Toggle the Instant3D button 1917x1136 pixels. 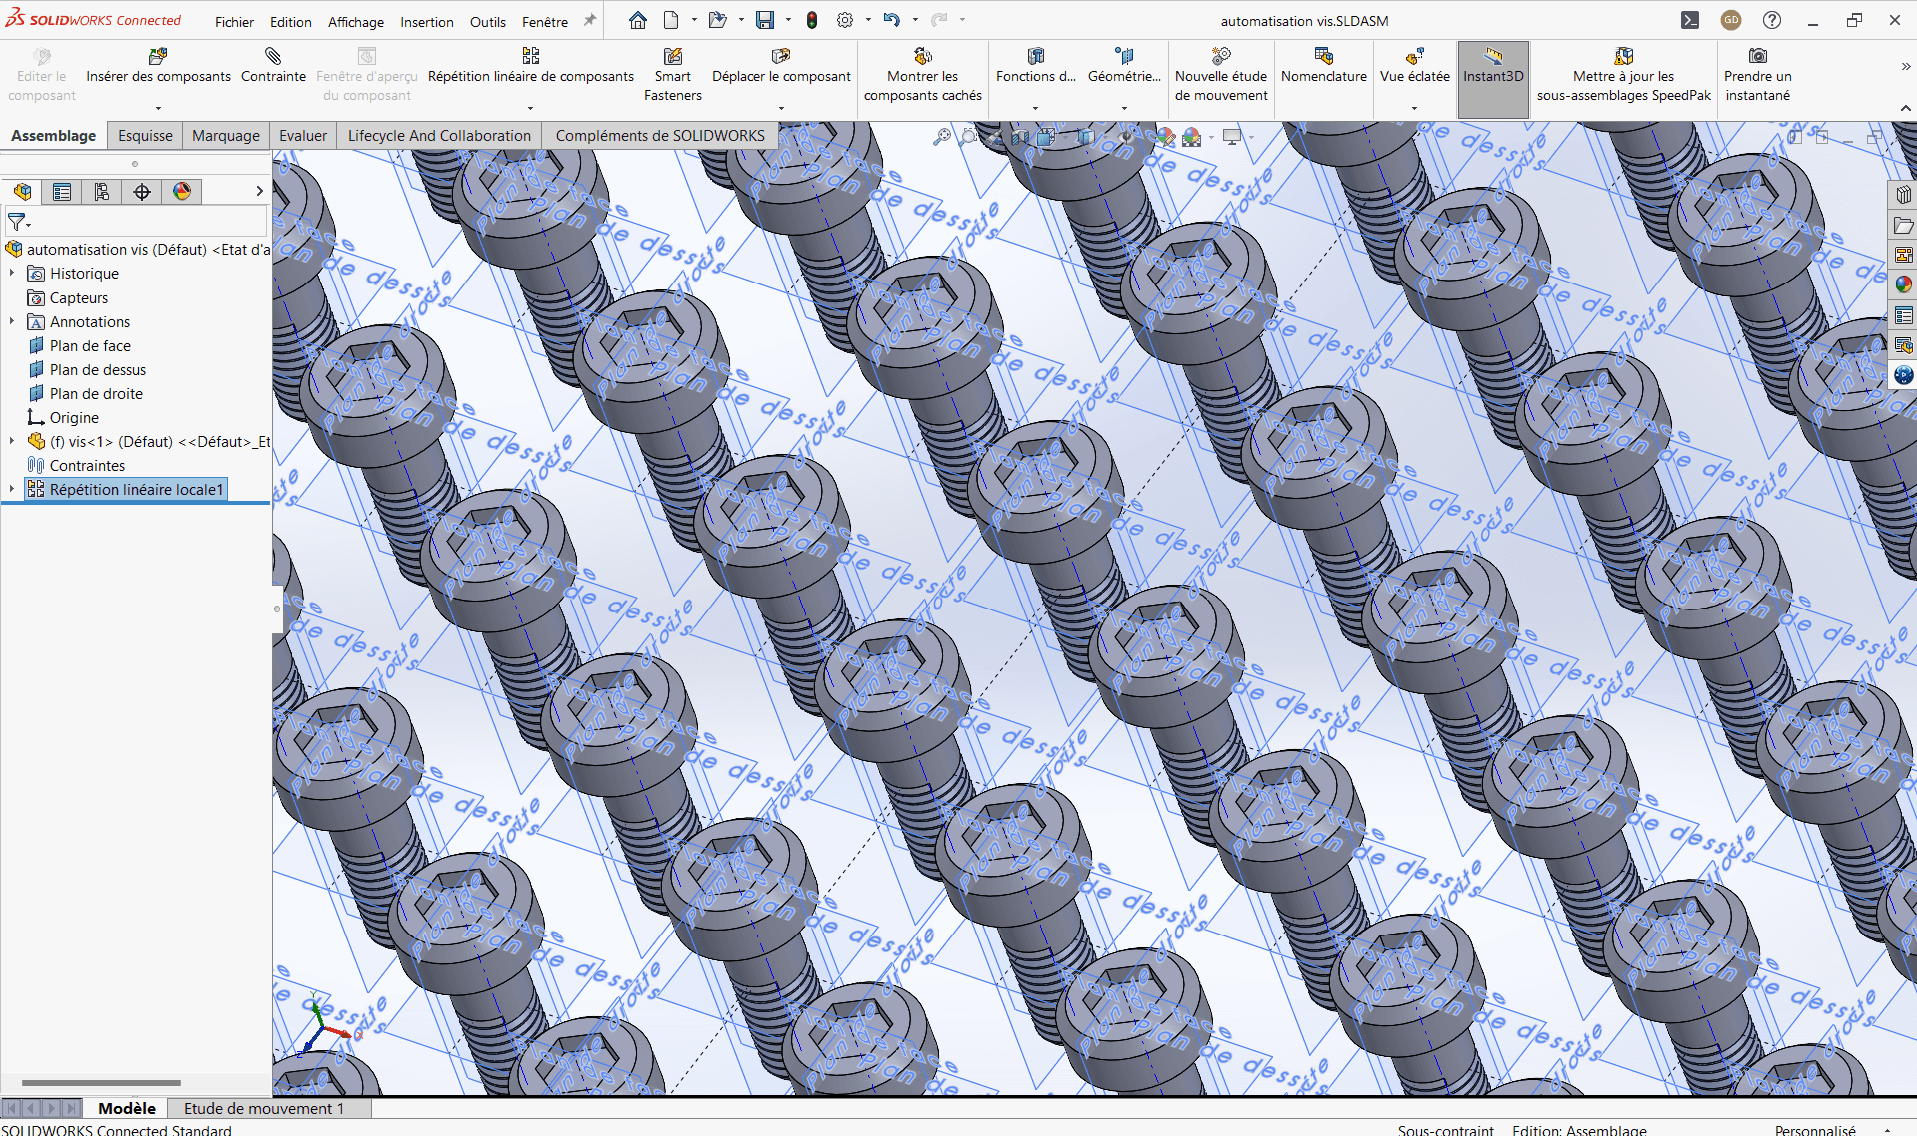(x=1493, y=80)
